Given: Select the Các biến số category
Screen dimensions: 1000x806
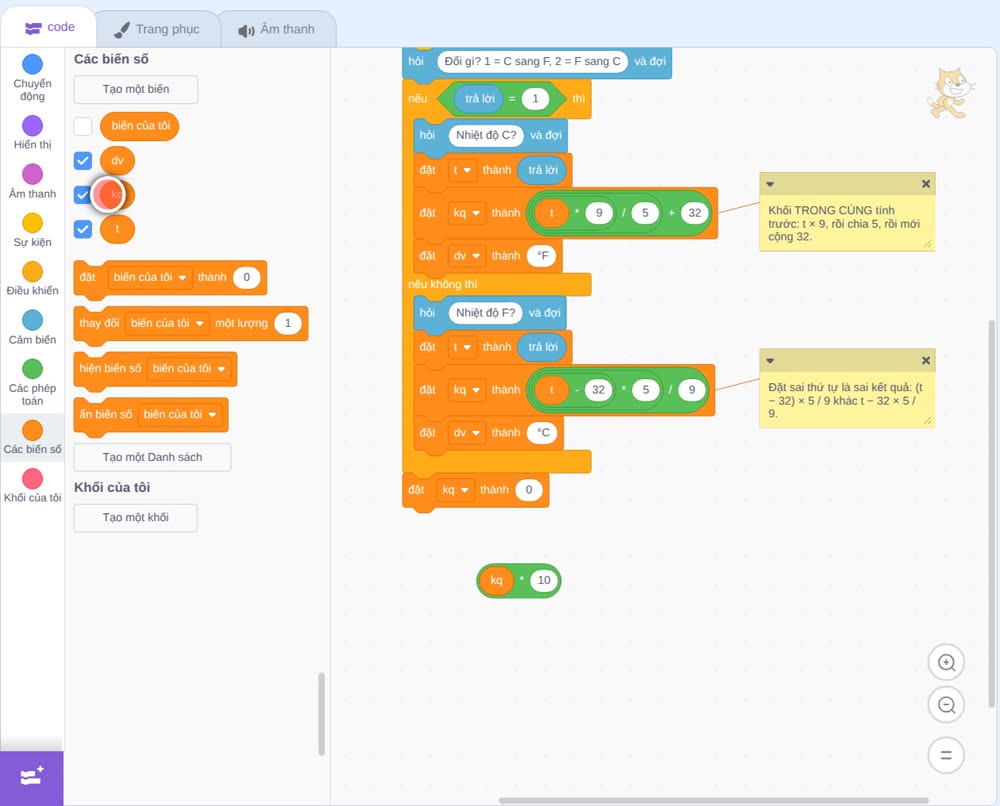Looking at the screenshot, I should tap(32, 437).
